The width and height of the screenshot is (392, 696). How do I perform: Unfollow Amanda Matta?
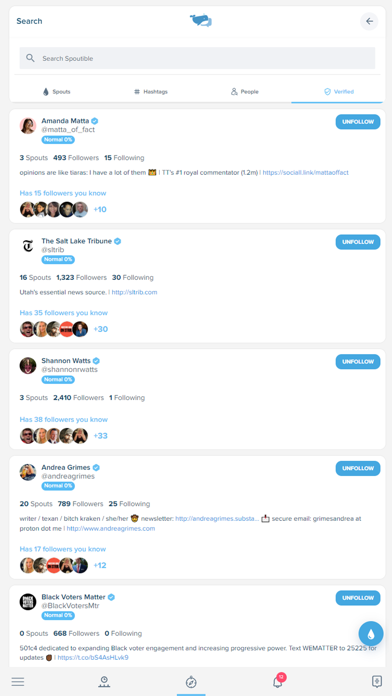click(x=358, y=122)
